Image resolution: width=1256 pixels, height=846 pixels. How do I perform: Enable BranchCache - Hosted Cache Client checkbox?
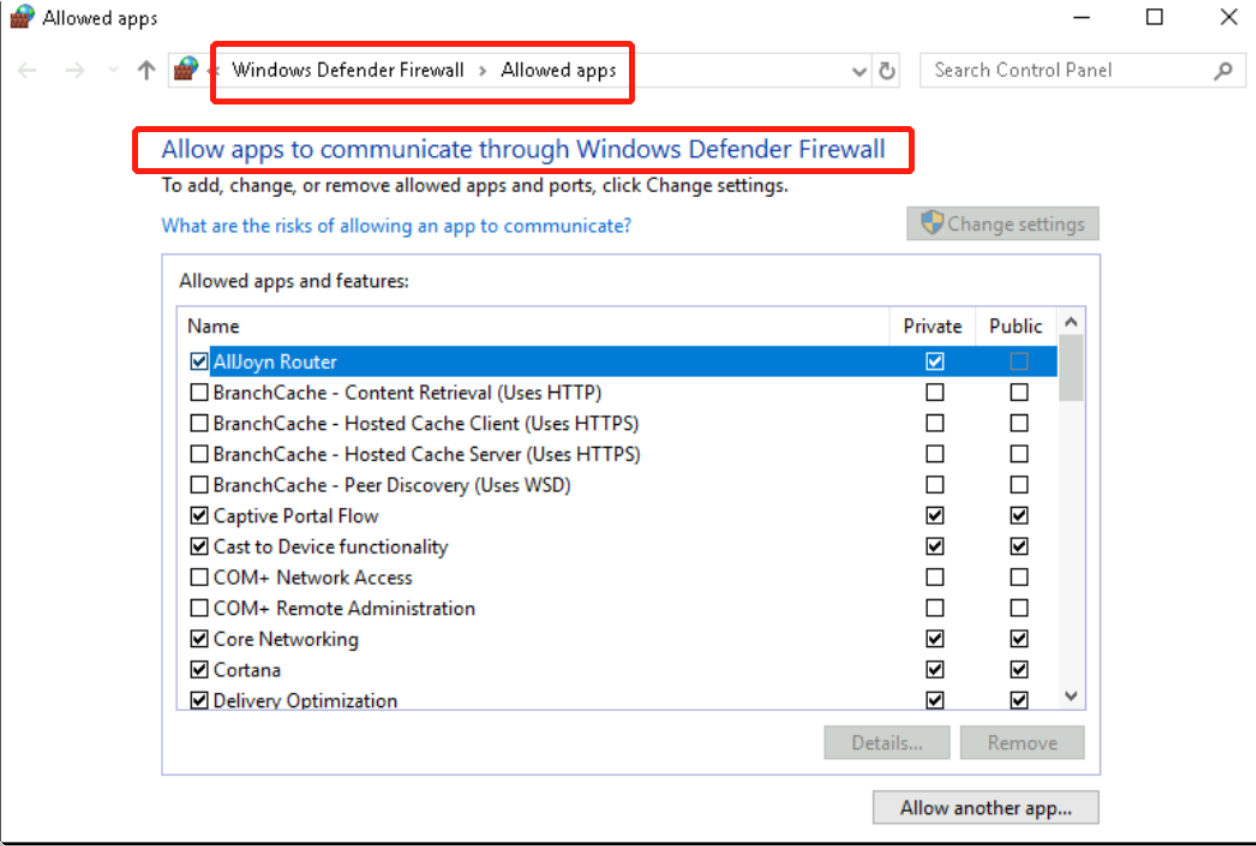[x=199, y=424]
